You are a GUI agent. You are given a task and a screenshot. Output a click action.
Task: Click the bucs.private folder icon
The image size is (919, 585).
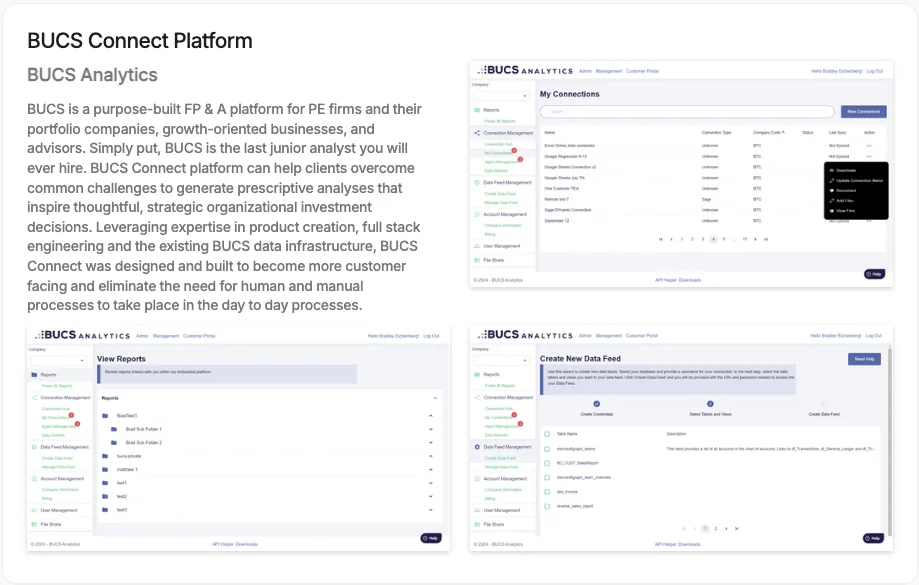click(105, 456)
